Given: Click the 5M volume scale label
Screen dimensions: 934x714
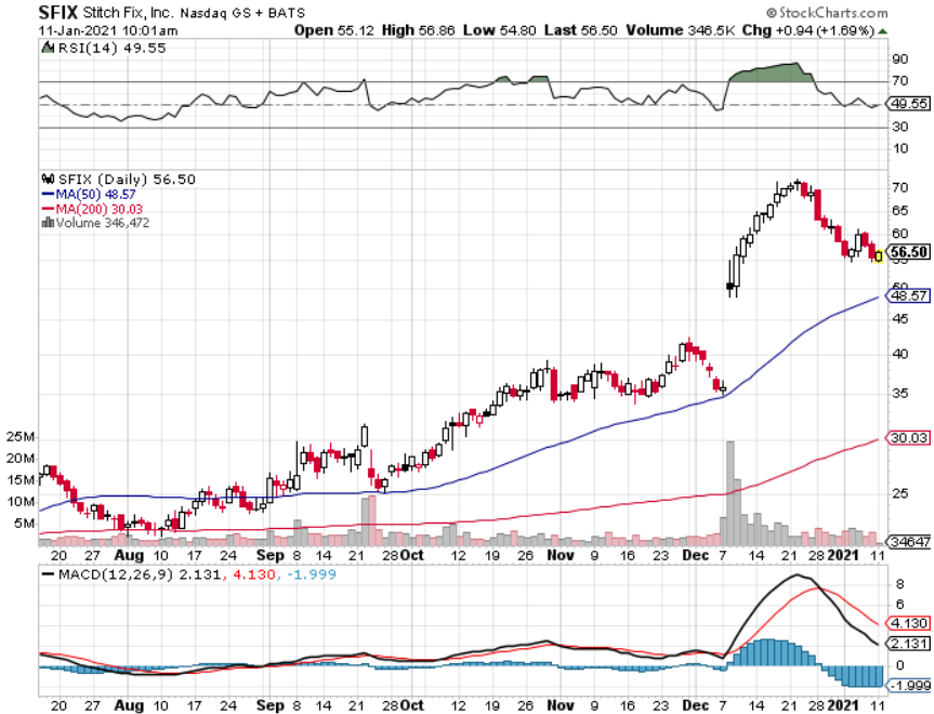Looking at the screenshot, I should [24, 523].
